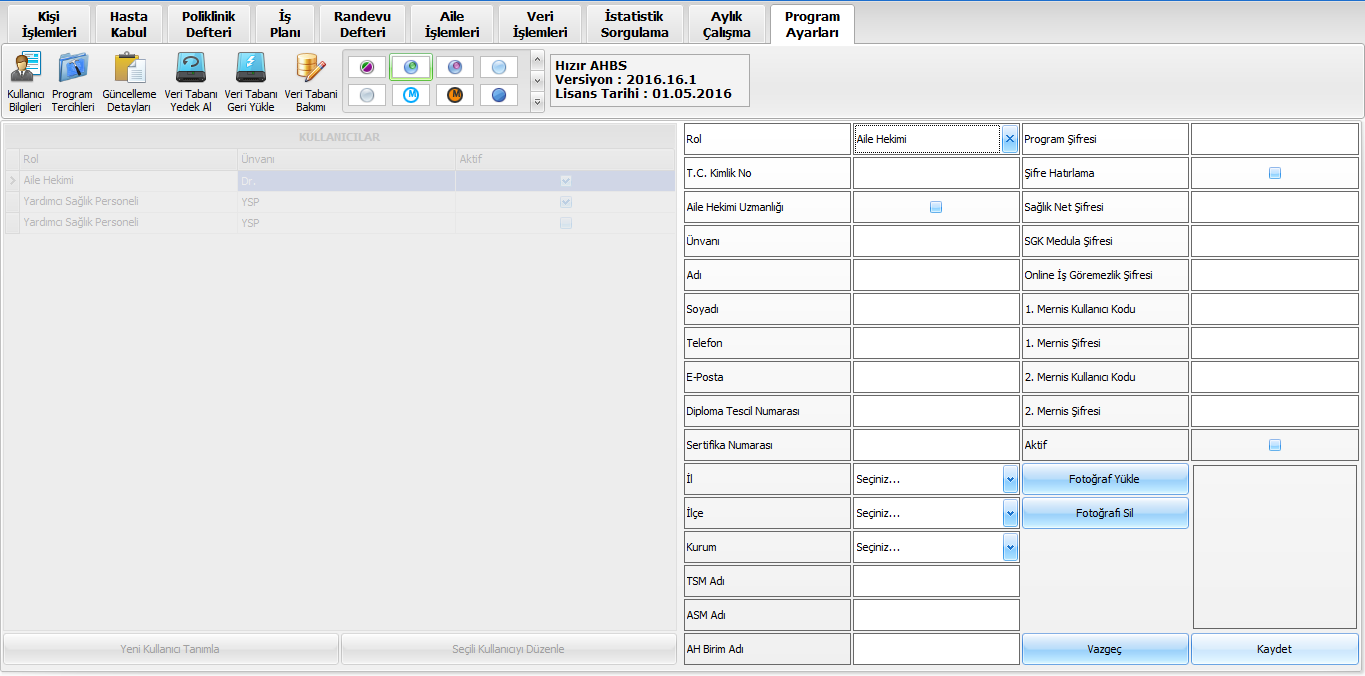
Task: Click Veri Tabanı Yedek Al icon
Action: [190, 82]
